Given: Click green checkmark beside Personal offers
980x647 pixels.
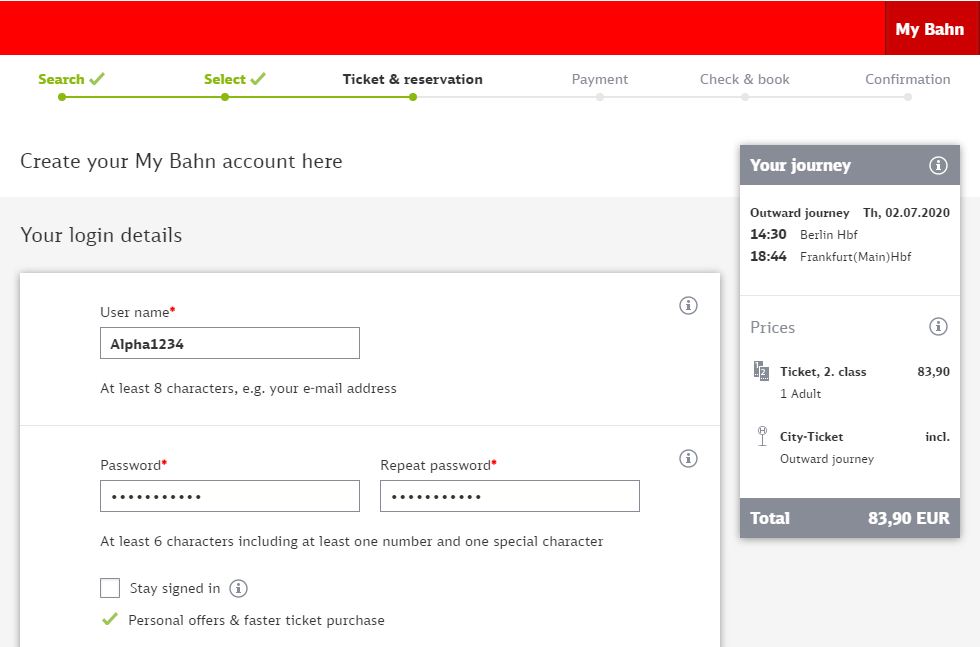Looking at the screenshot, I should tap(110, 620).
